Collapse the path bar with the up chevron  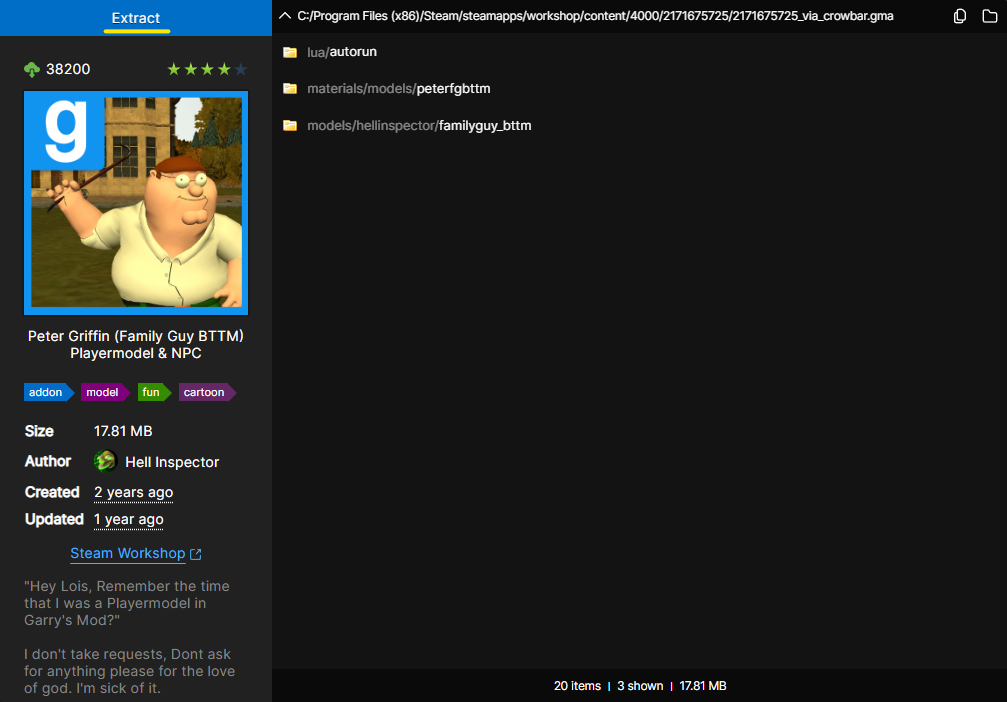[x=285, y=16]
